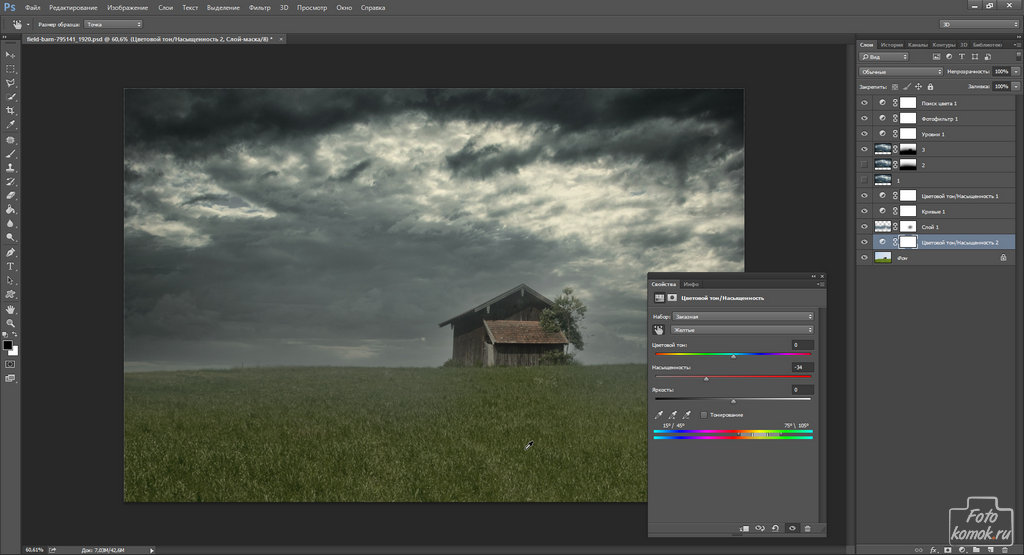Screen dimensions: 1024x555
Task: Select the Move tool
Action: coord(10,55)
